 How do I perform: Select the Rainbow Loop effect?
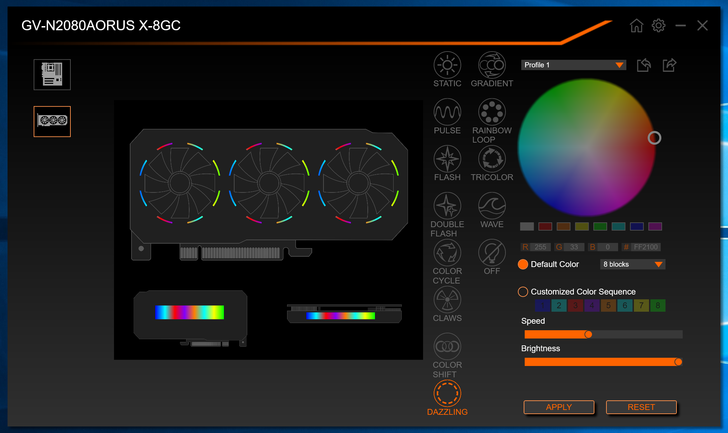(491, 112)
